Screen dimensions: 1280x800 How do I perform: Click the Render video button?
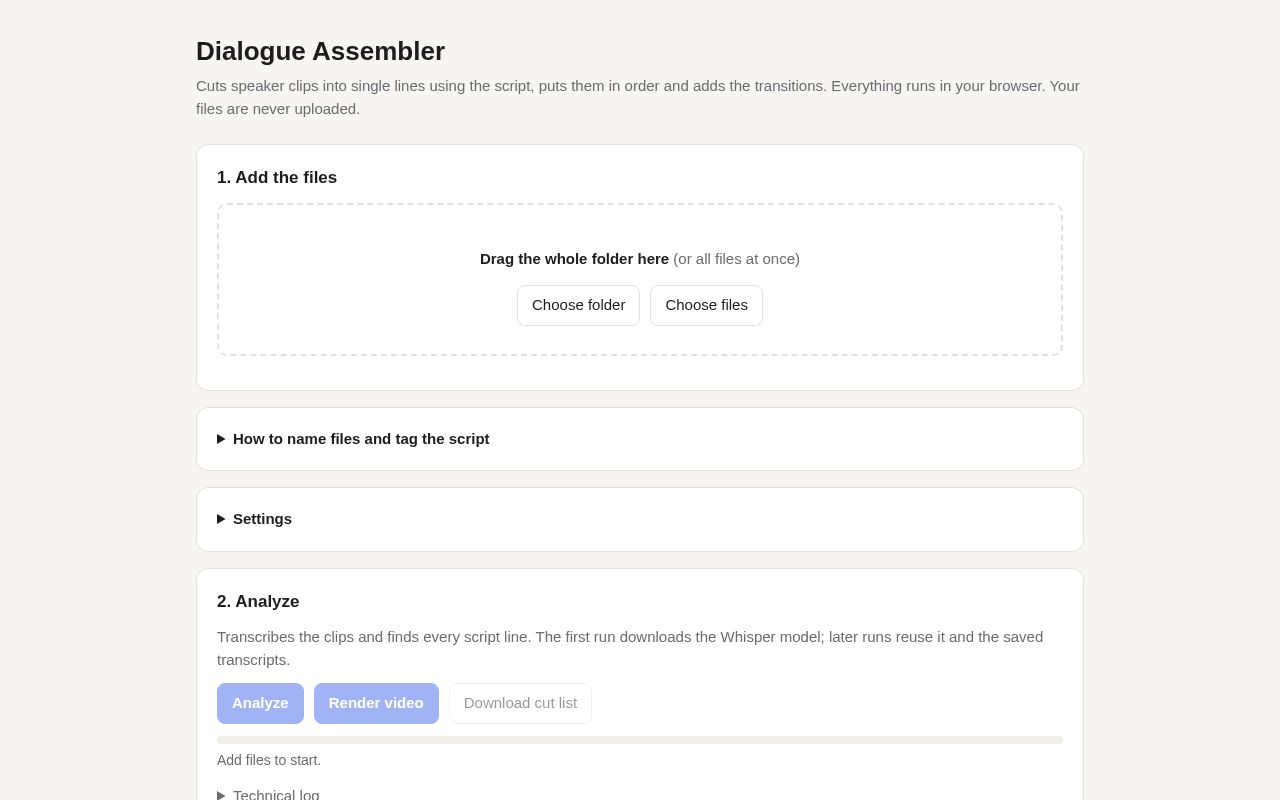(376, 703)
